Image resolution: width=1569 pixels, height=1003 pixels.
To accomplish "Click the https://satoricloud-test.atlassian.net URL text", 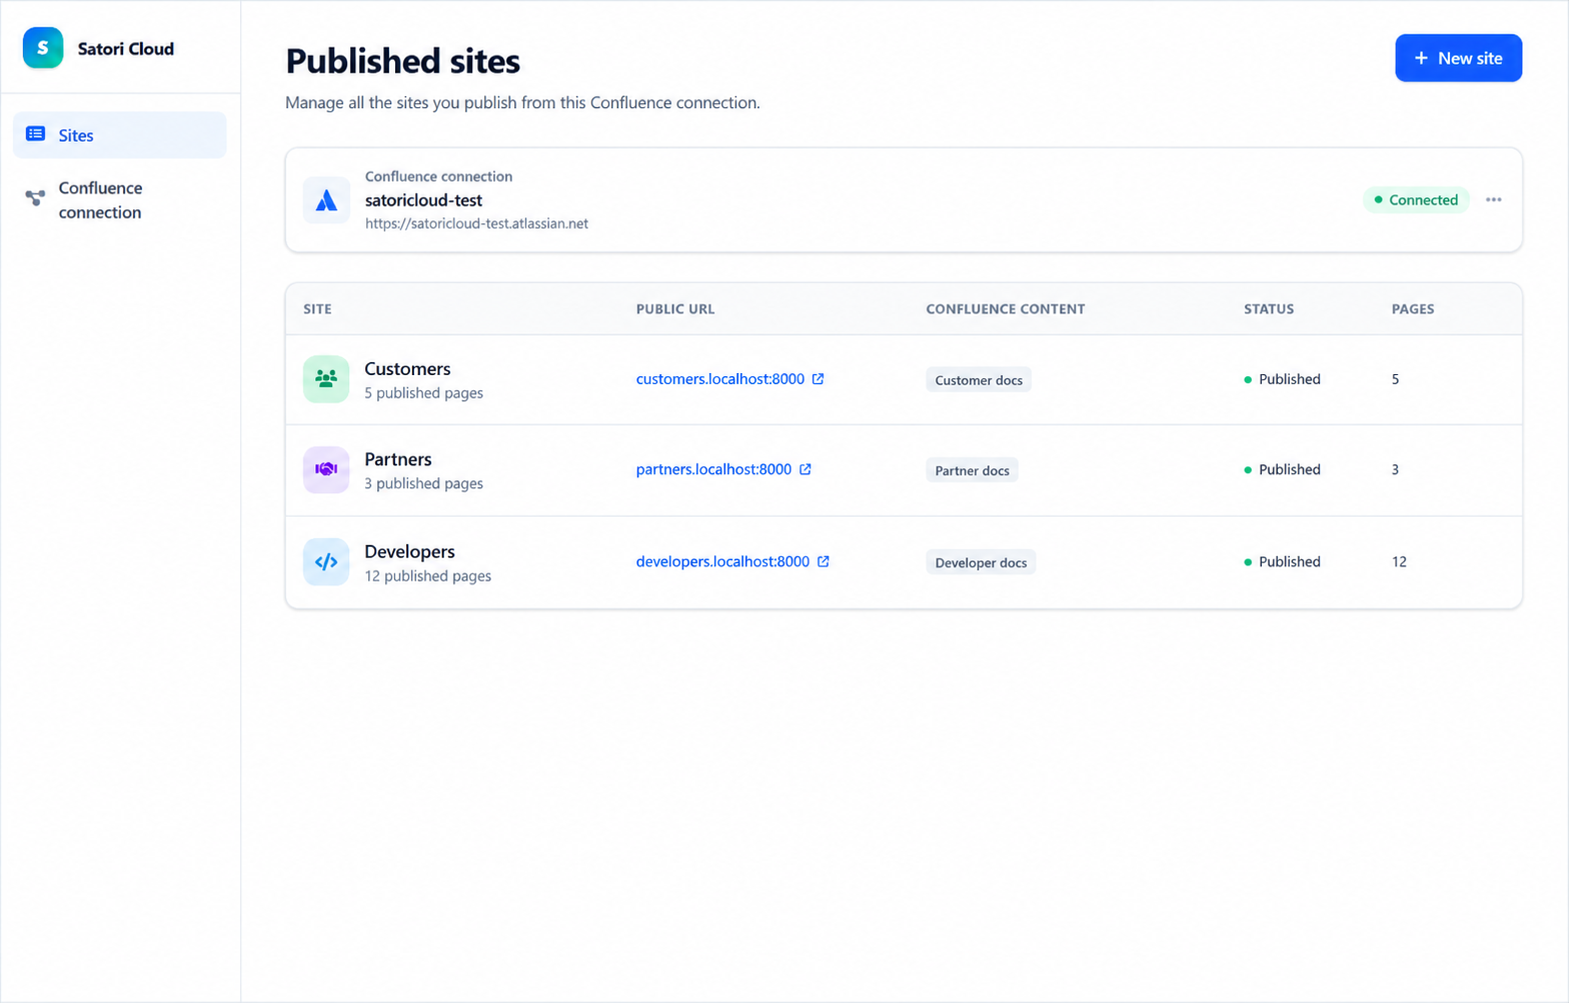I will tap(476, 224).
